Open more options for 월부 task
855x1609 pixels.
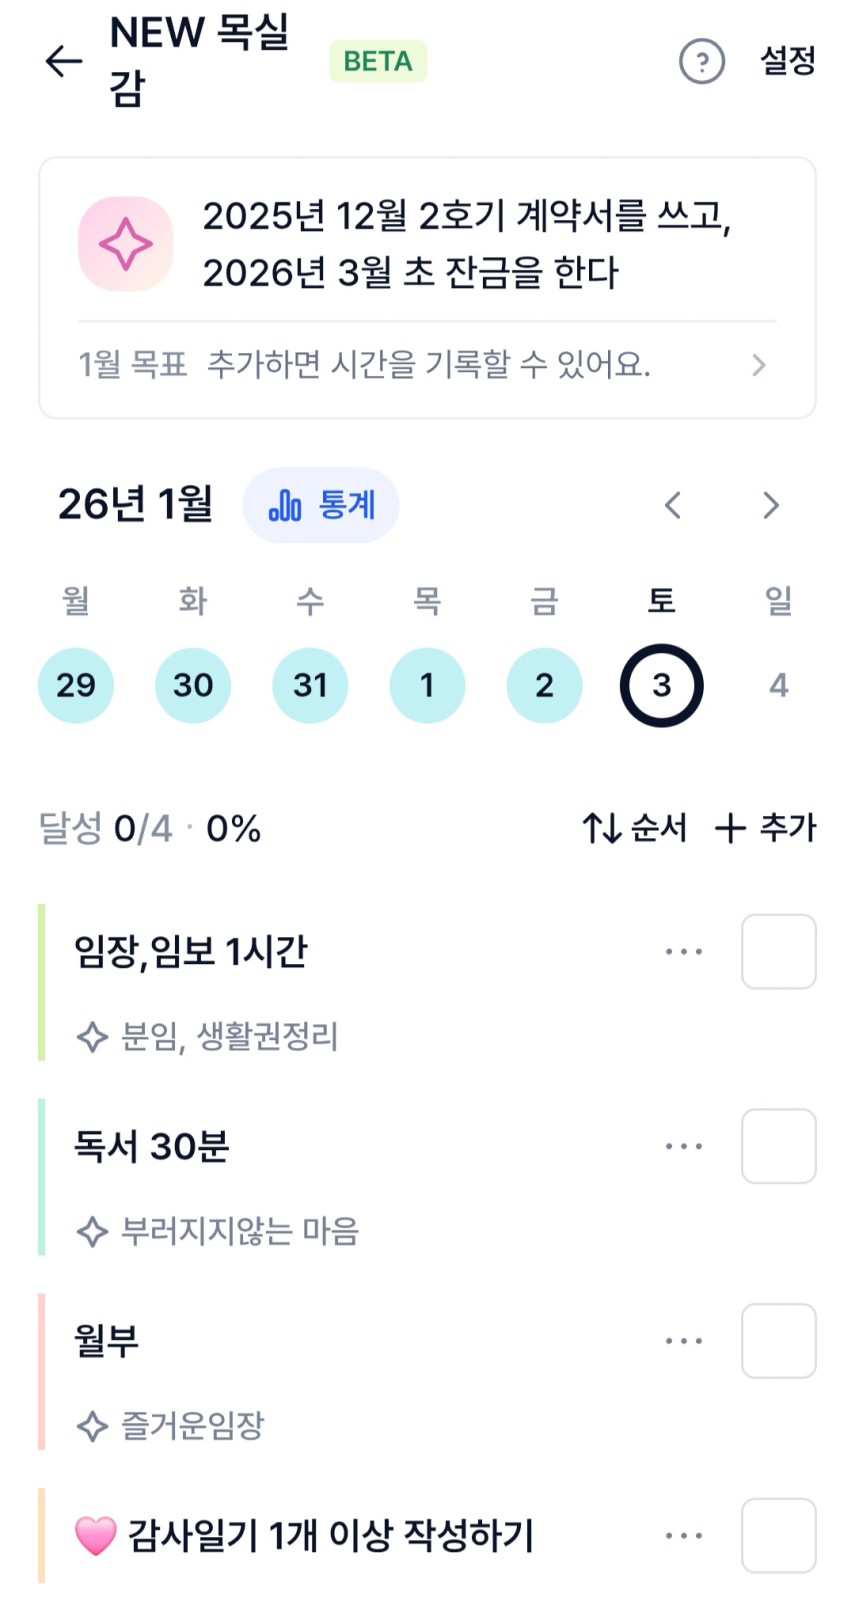[684, 1341]
